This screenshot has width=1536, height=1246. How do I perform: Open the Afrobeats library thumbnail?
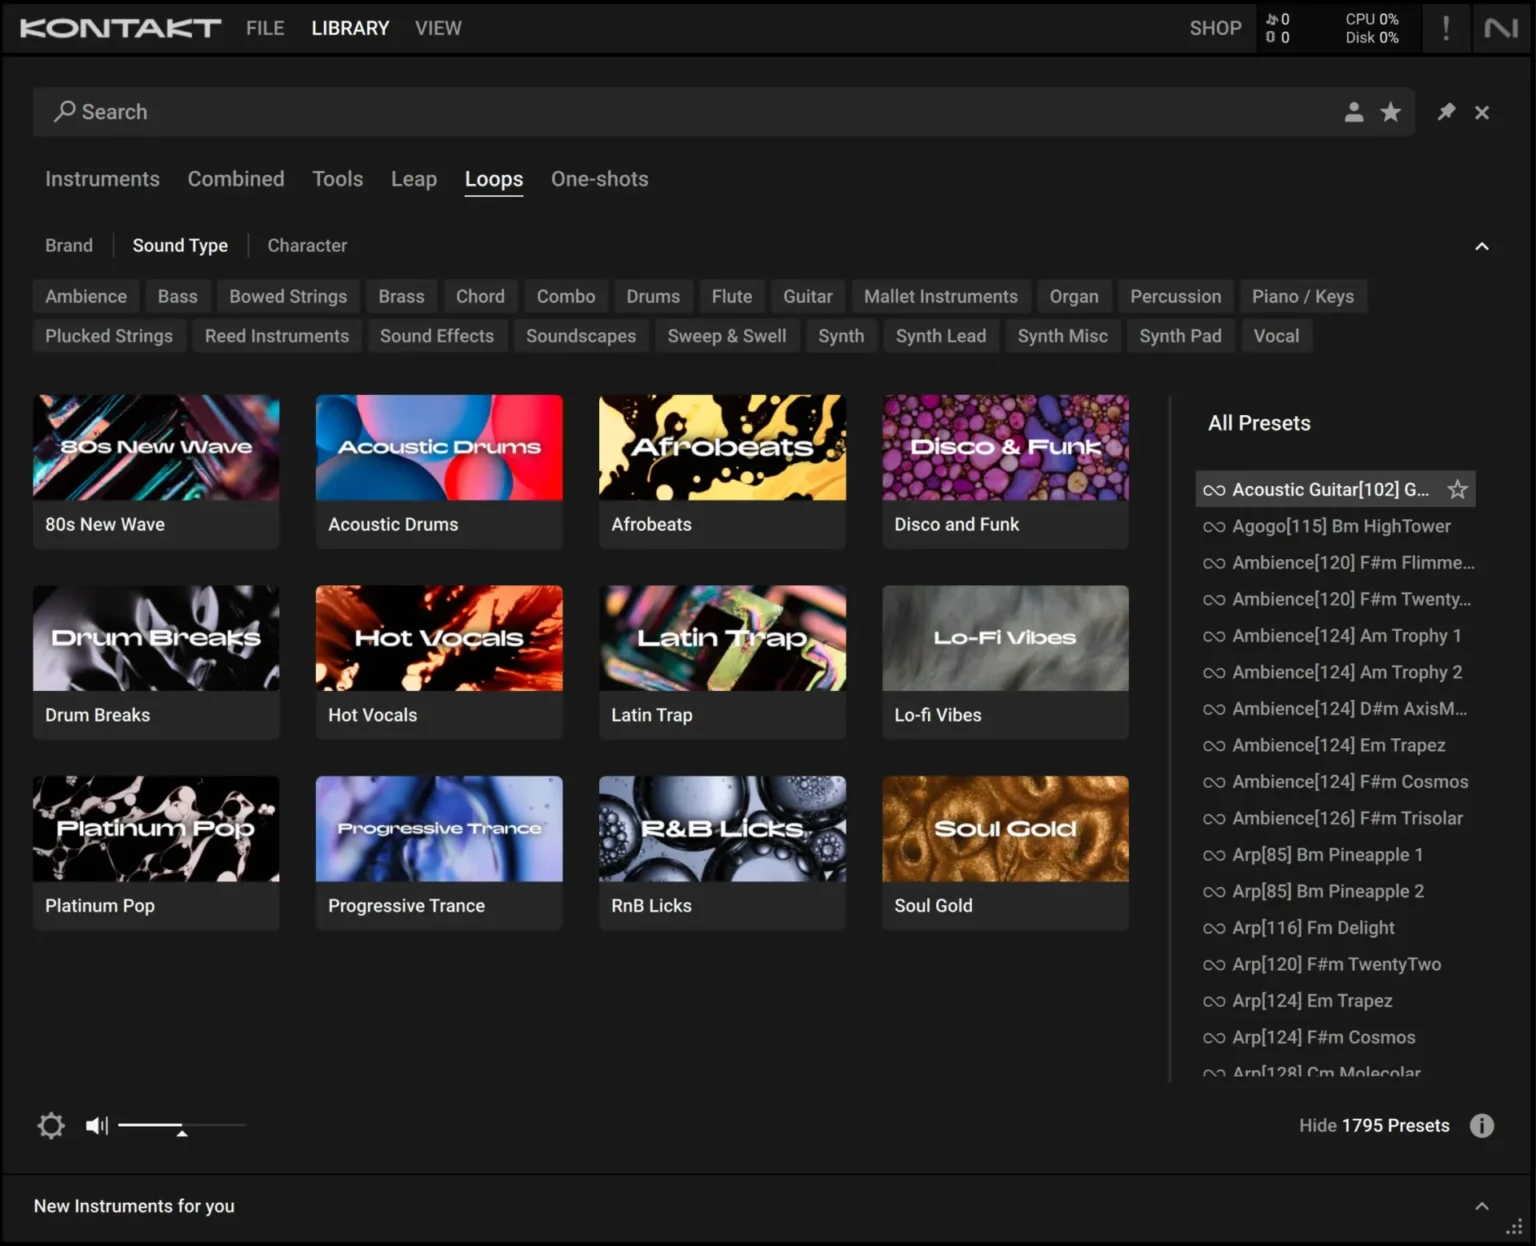[x=722, y=448]
